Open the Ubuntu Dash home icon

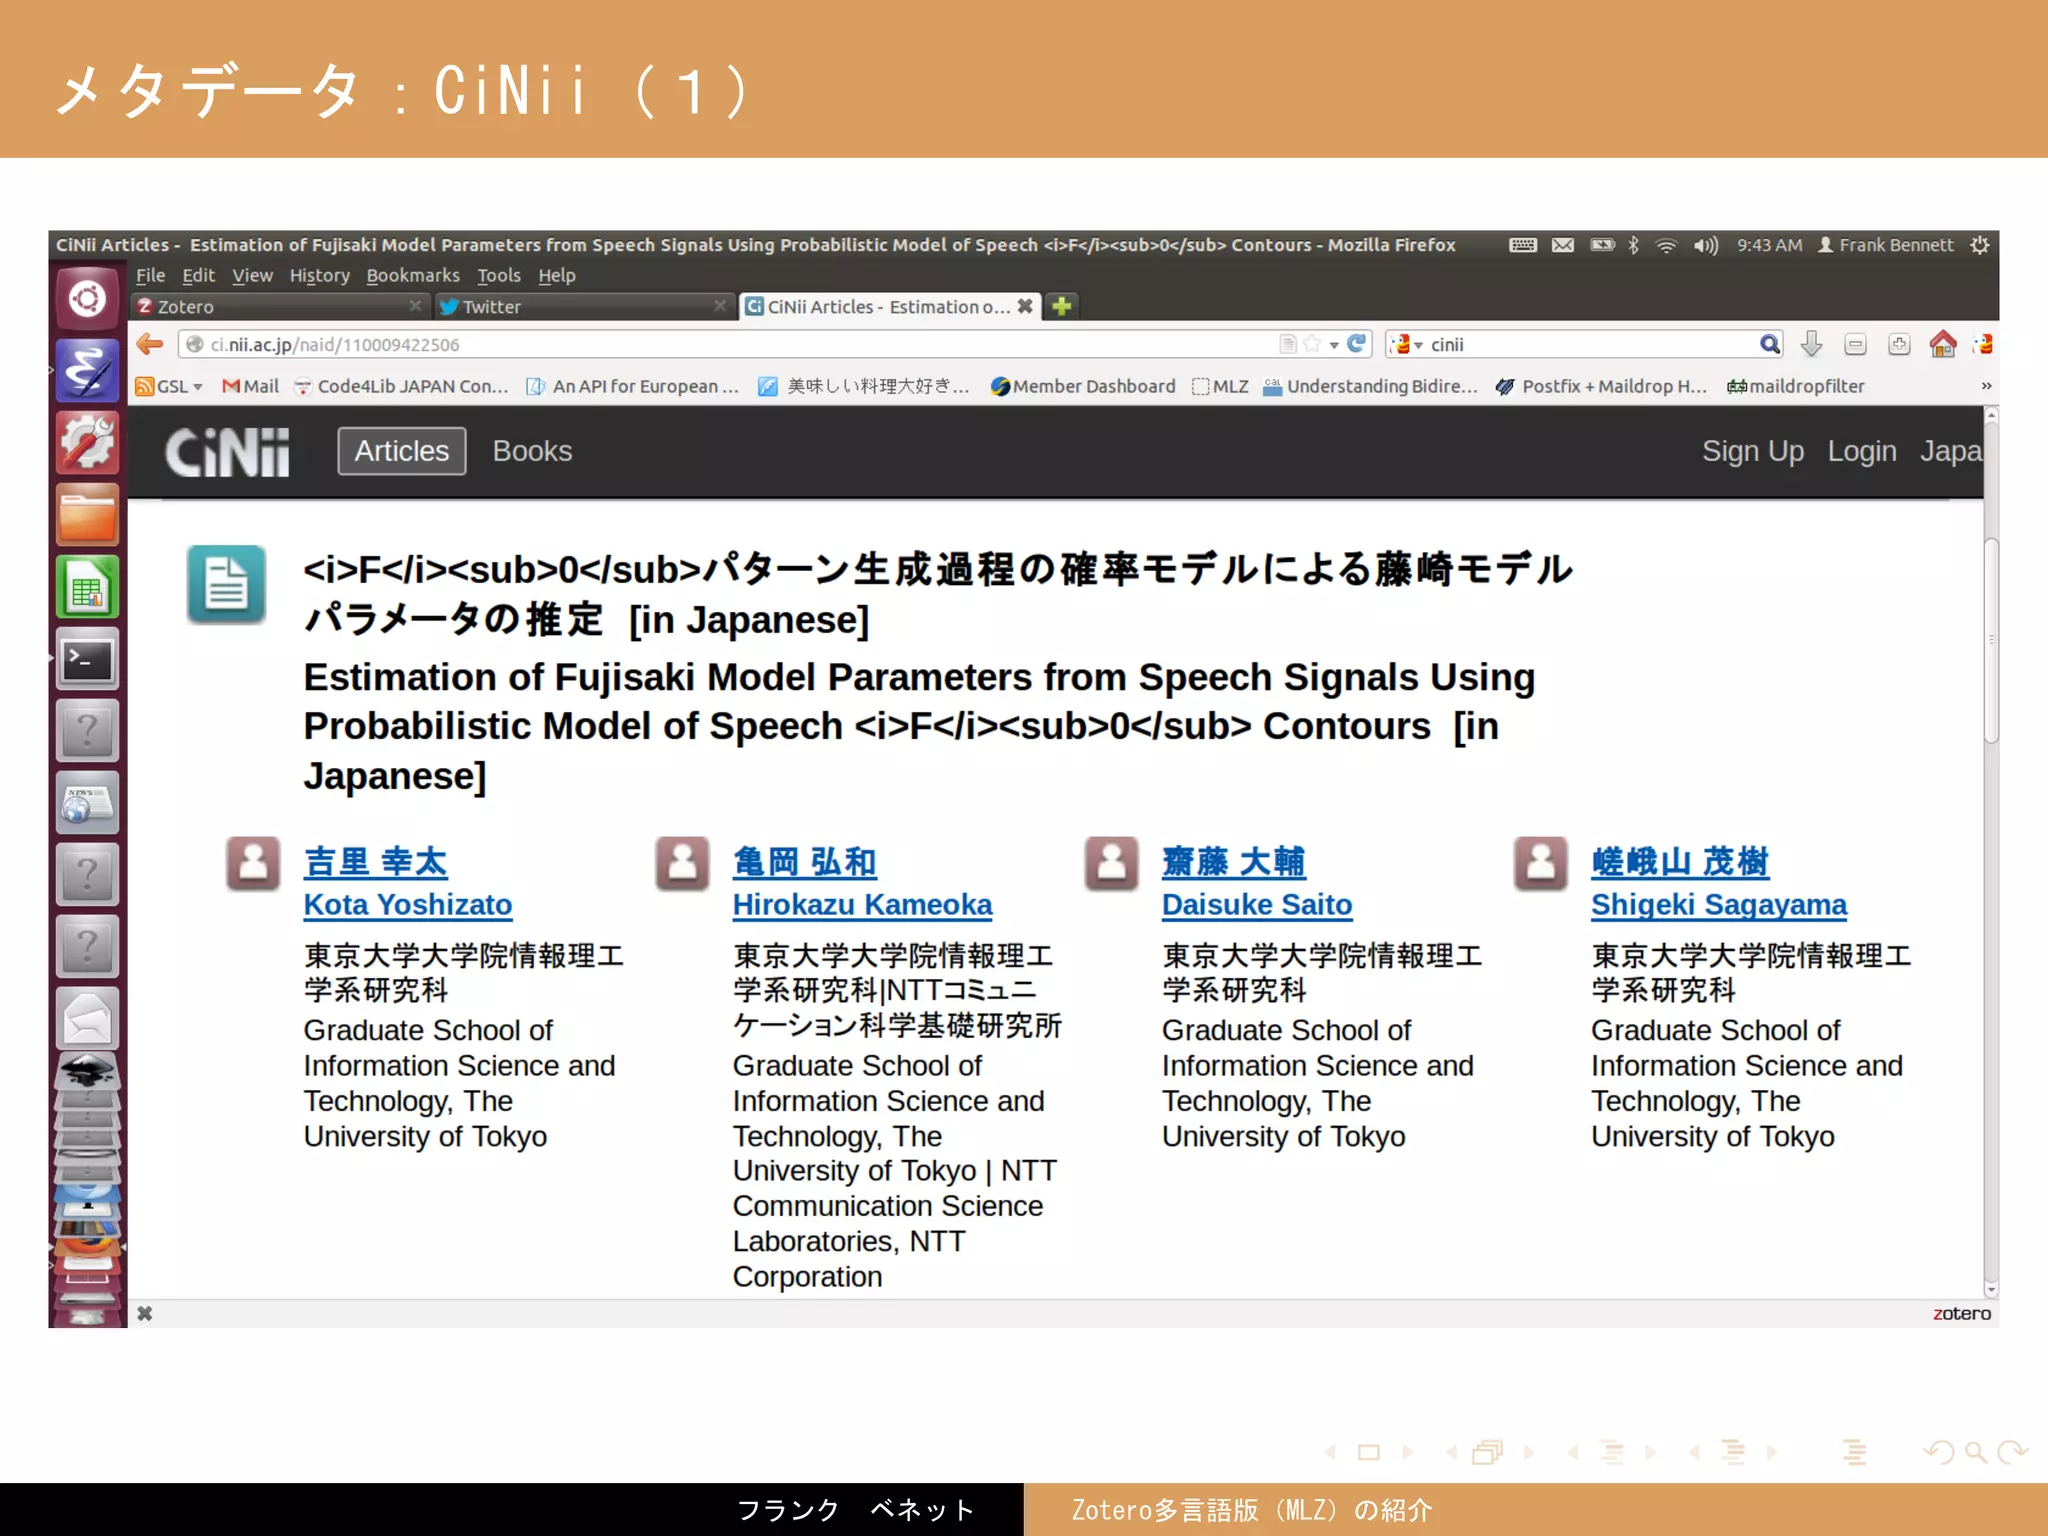[87, 298]
